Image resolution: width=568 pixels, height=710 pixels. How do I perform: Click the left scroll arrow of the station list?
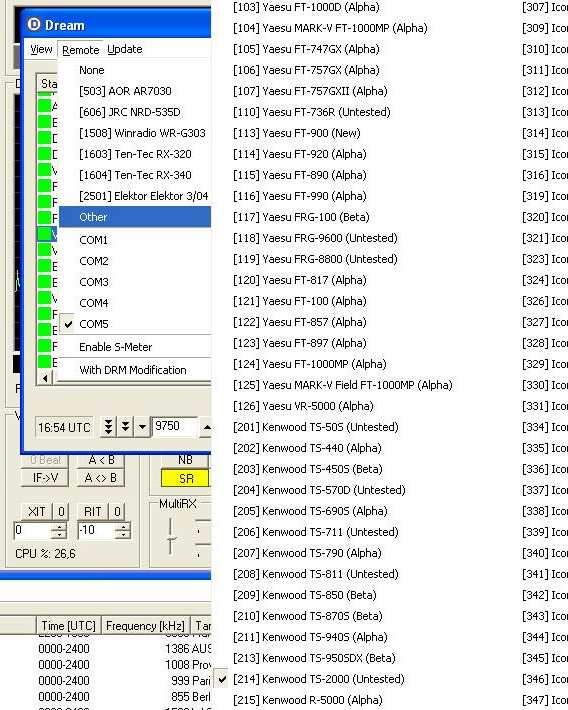[45, 378]
